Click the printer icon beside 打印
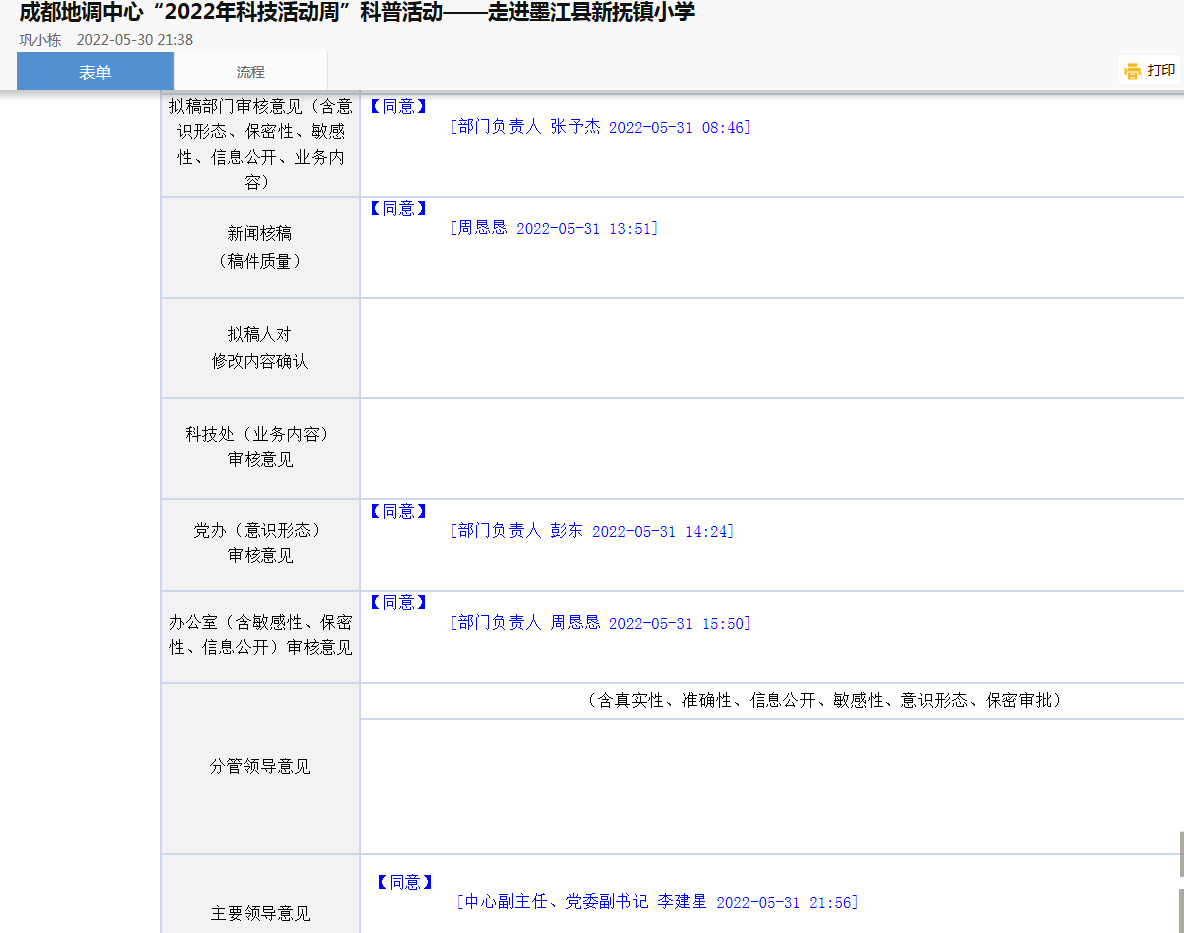This screenshot has width=1184, height=933. (1132, 71)
